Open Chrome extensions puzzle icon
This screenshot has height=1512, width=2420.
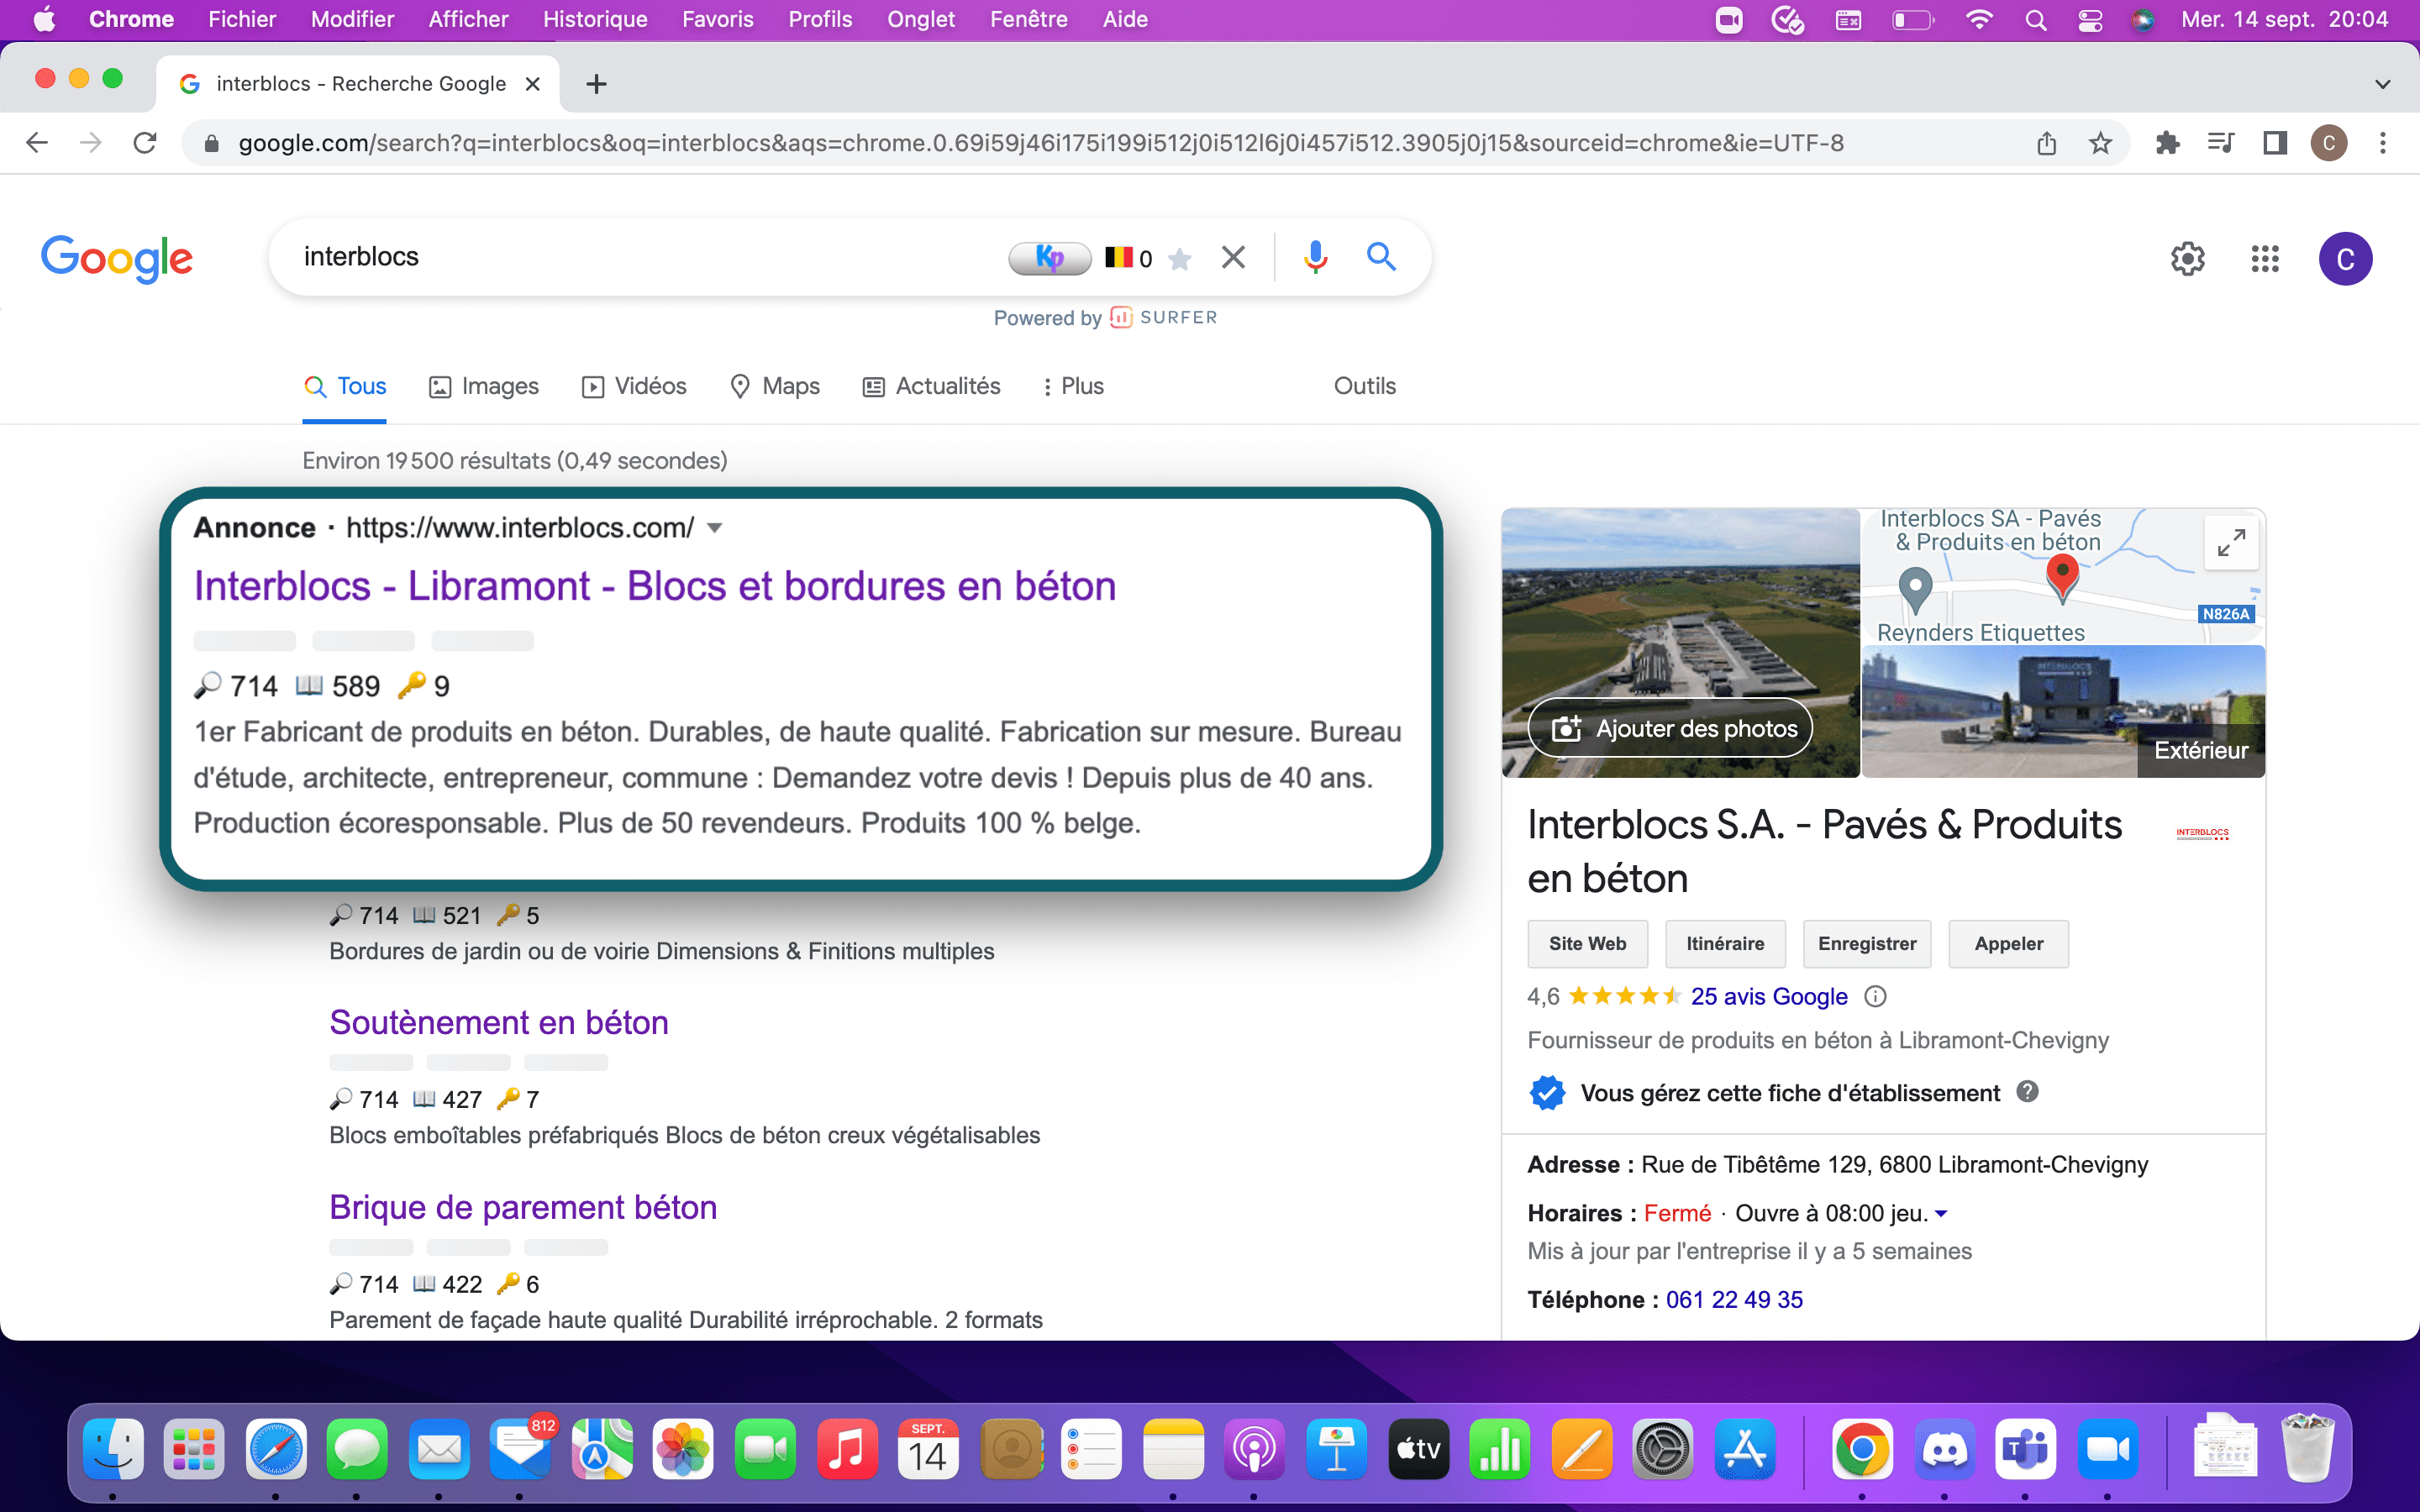point(2167,143)
